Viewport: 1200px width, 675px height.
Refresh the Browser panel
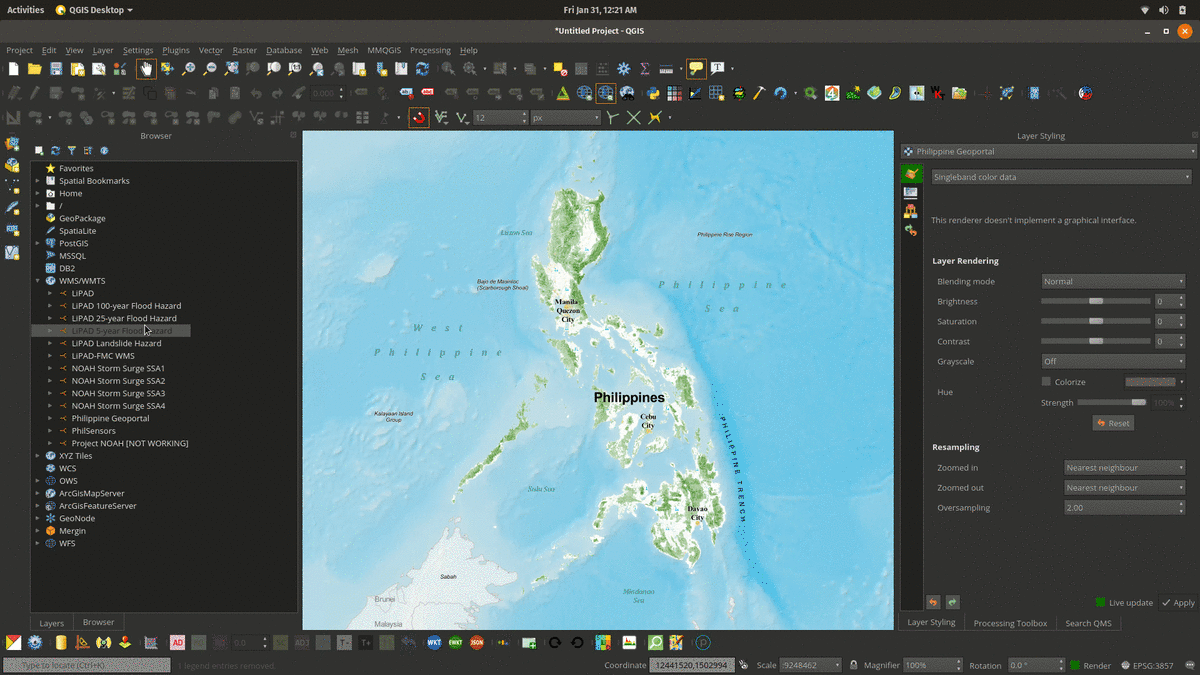tap(56, 151)
